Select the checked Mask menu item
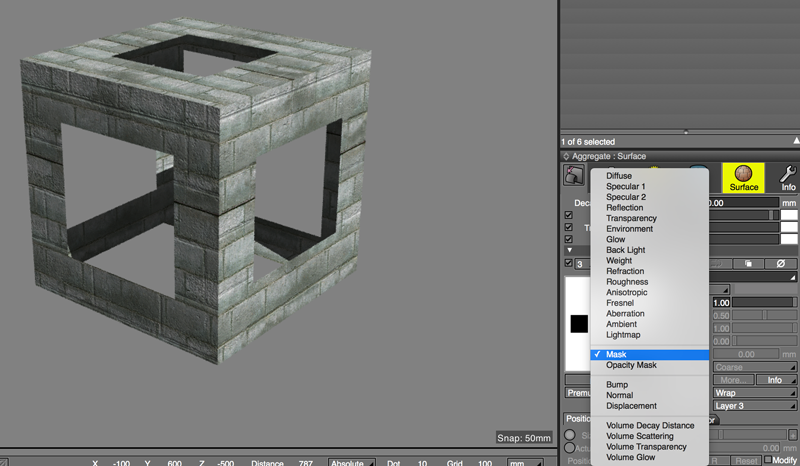 click(x=649, y=354)
